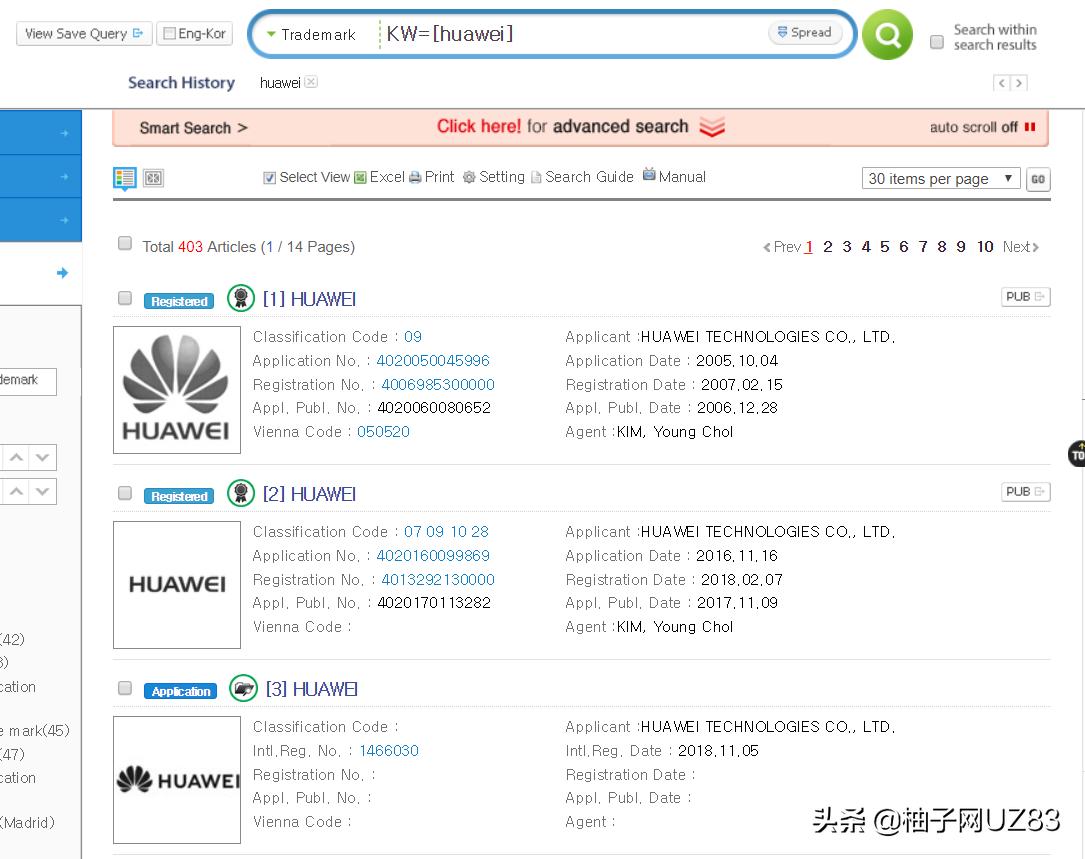Check the box for result [2] HUAWEI
Screen dimensions: 1085x859
(x=125, y=493)
